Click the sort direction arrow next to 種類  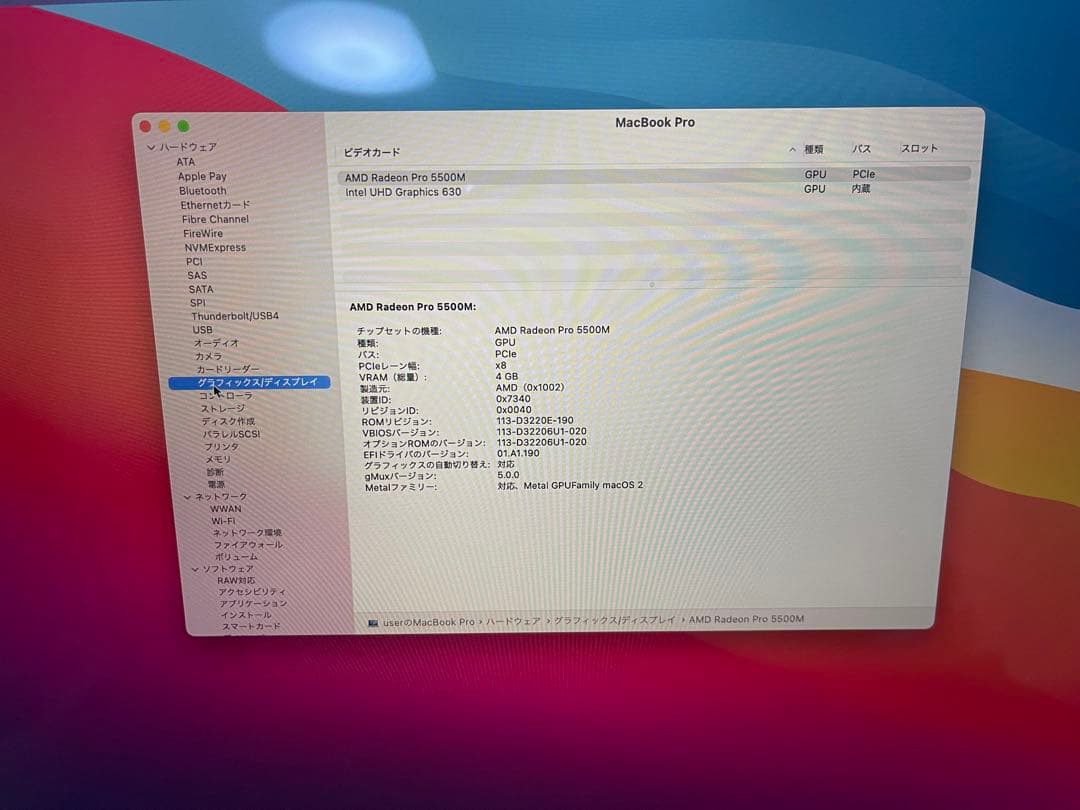pos(793,148)
